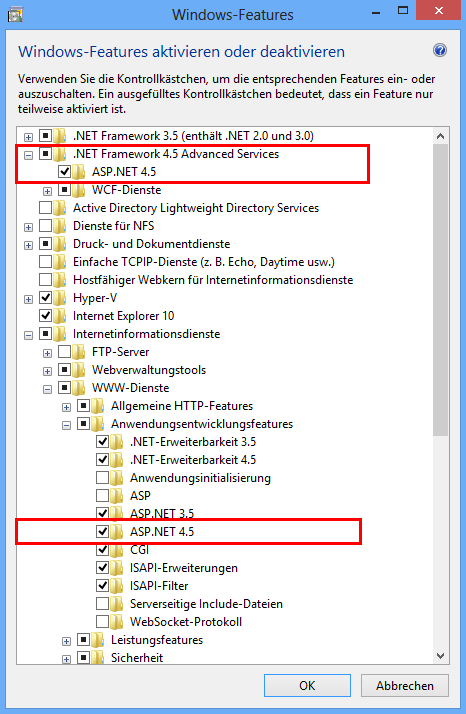466x714 pixels.
Task: Uncheck ASP.NET 4.5 under Anwendungsentwicklungsfeatures
Action: pyautogui.click(x=102, y=531)
